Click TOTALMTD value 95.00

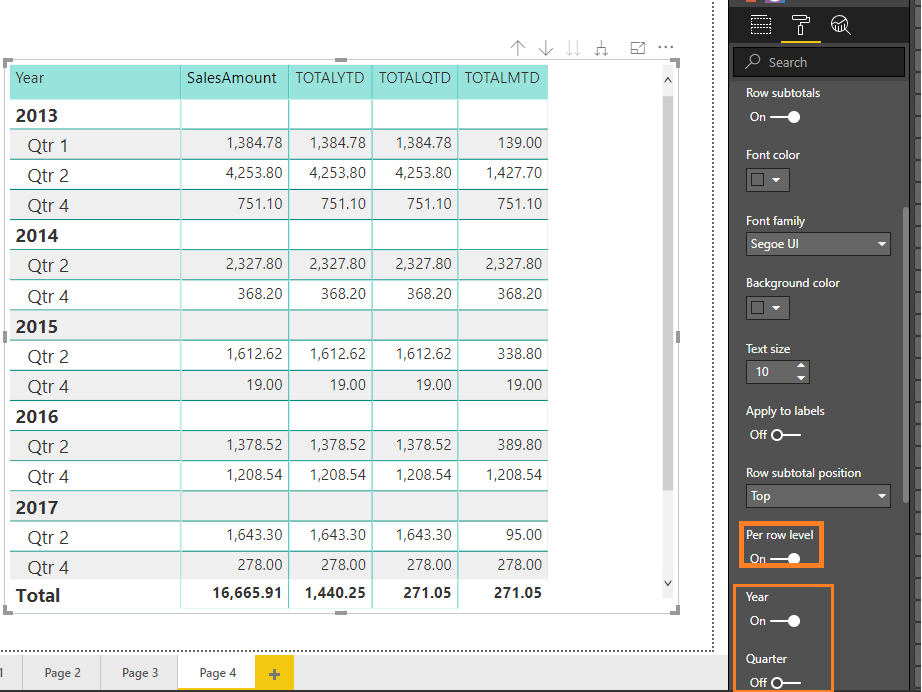pos(524,534)
